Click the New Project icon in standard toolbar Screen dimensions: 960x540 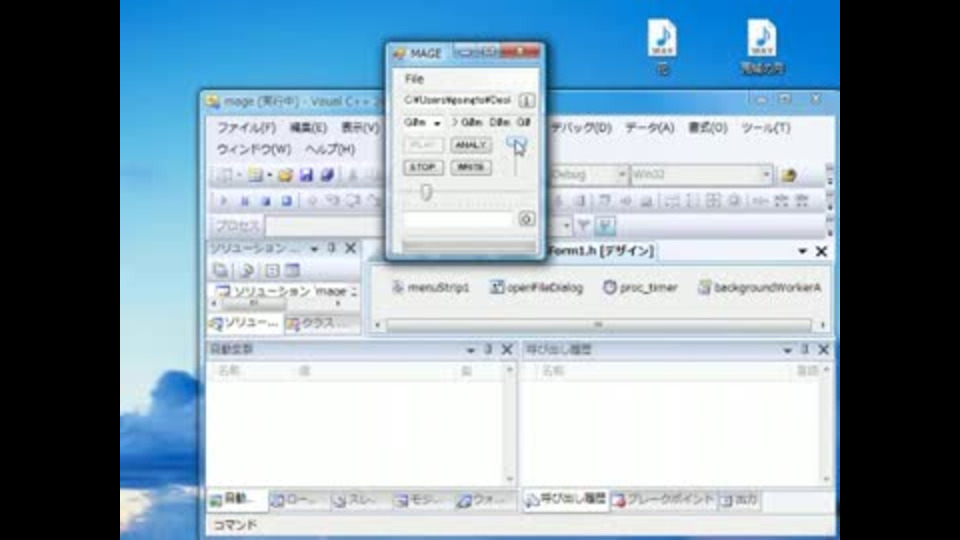[224, 175]
